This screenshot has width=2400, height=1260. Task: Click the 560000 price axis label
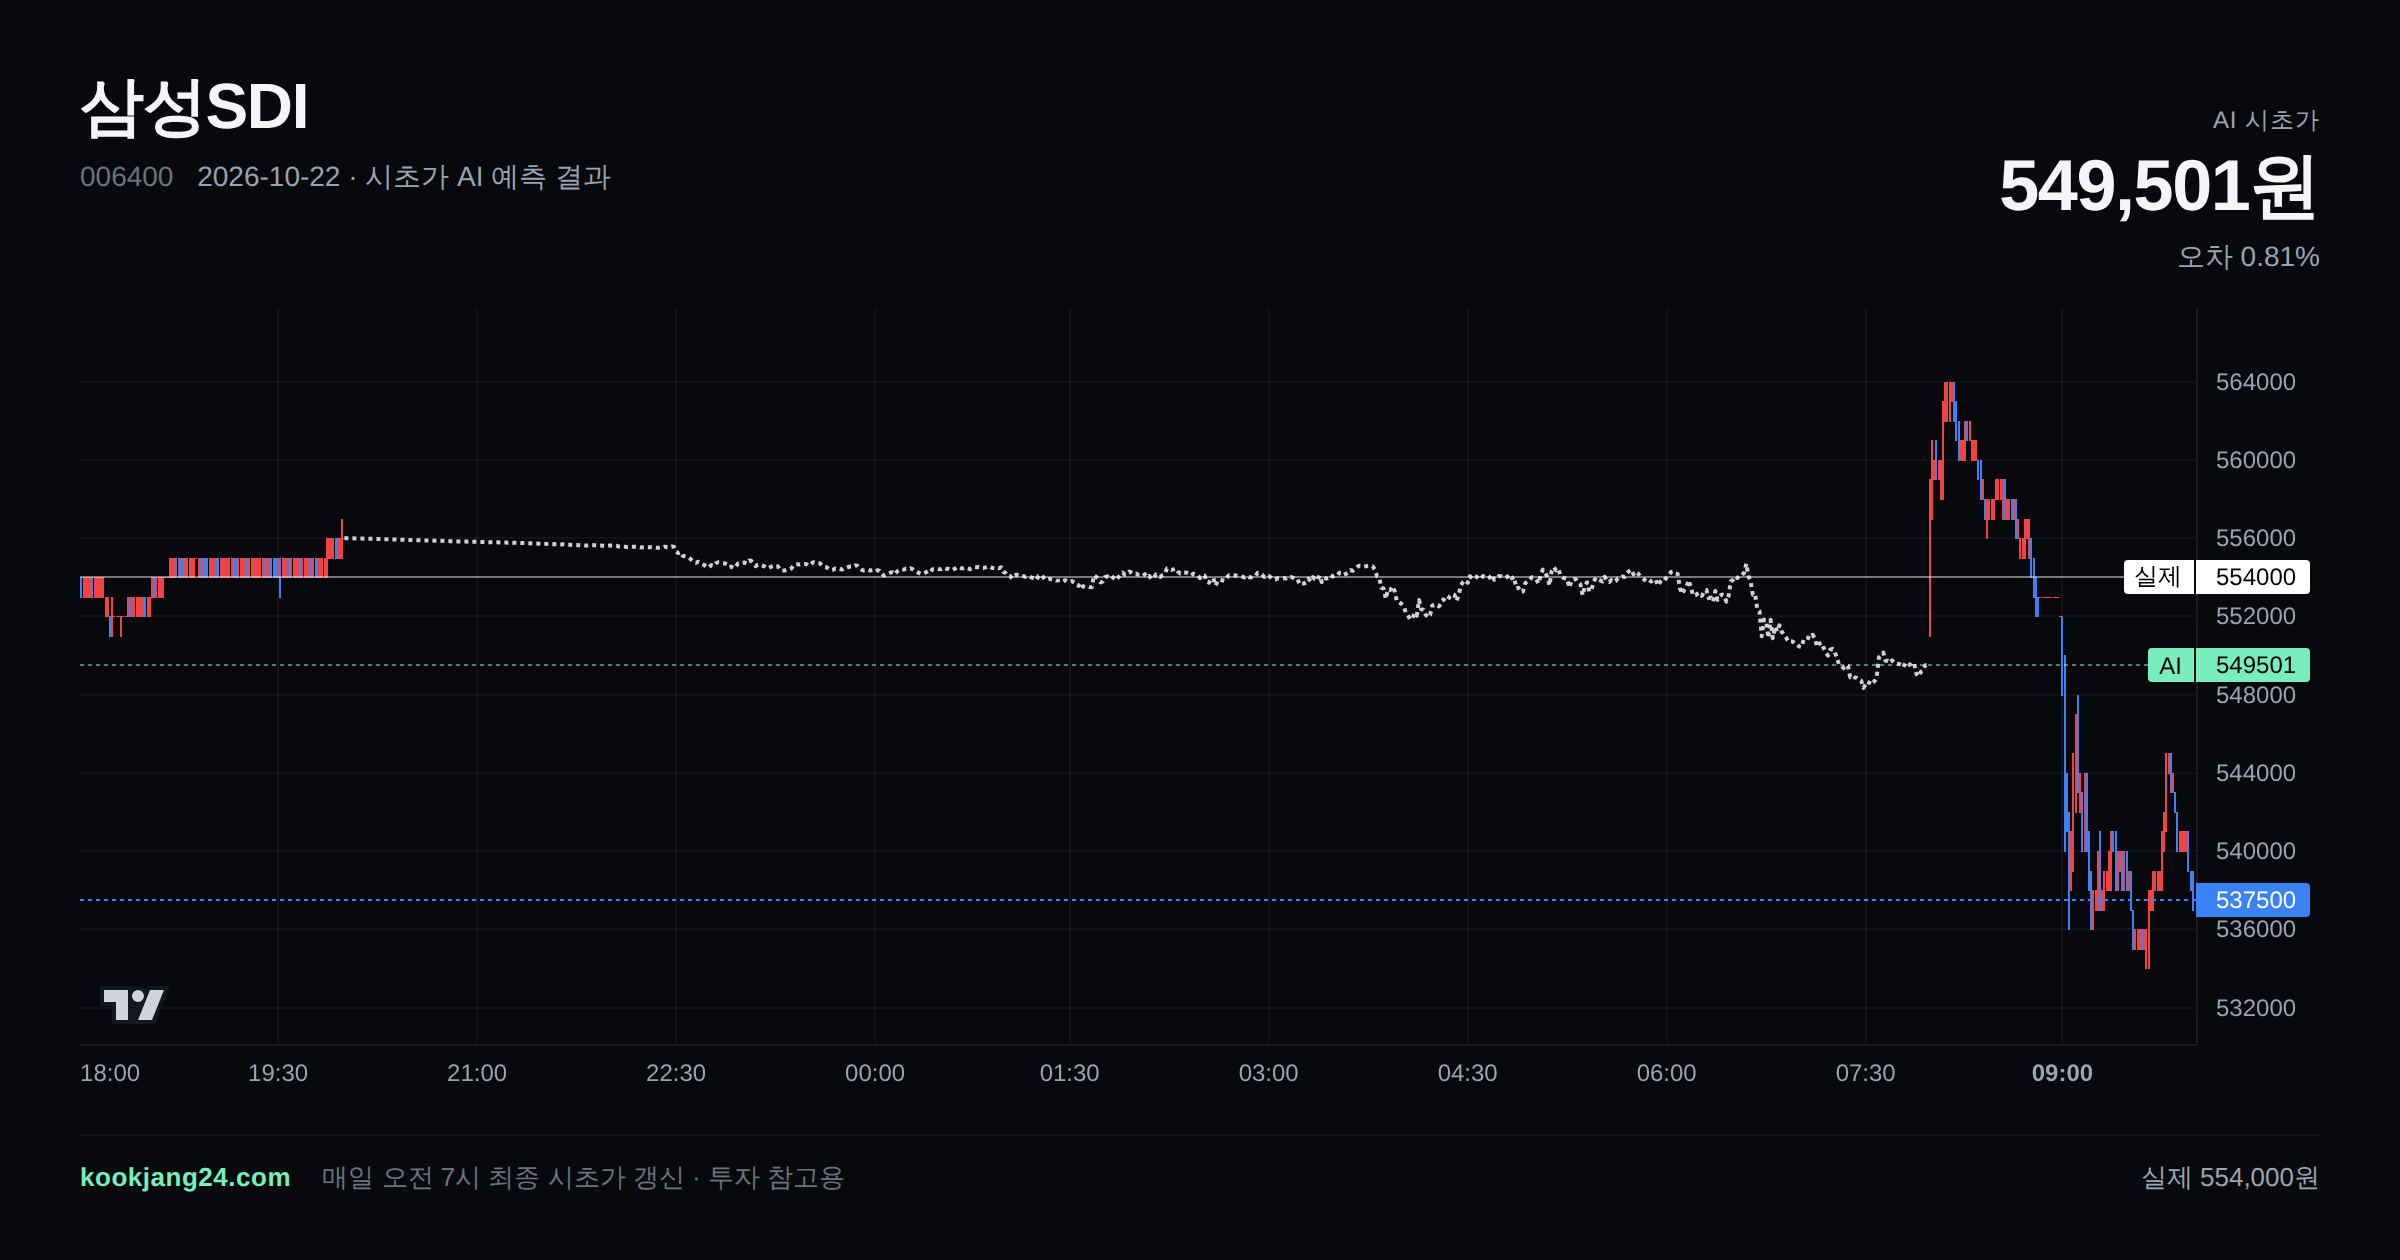point(2255,460)
